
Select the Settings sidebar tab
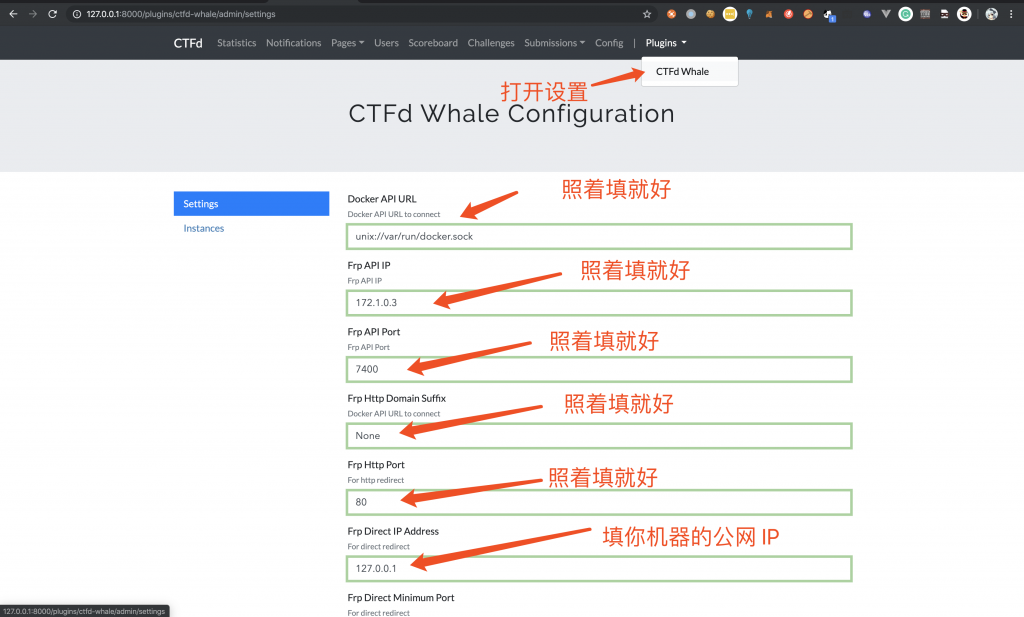click(x=251, y=204)
